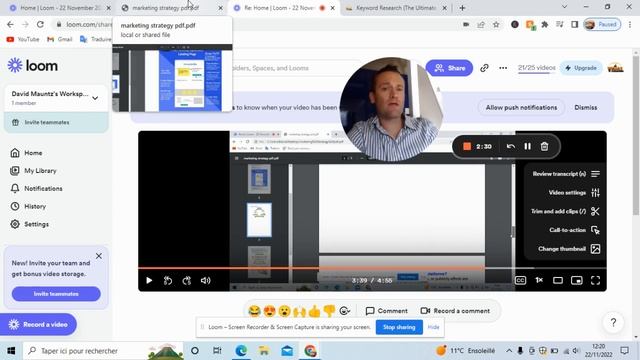
Task: Stop the Loom recording
Action: click(x=467, y=147)
